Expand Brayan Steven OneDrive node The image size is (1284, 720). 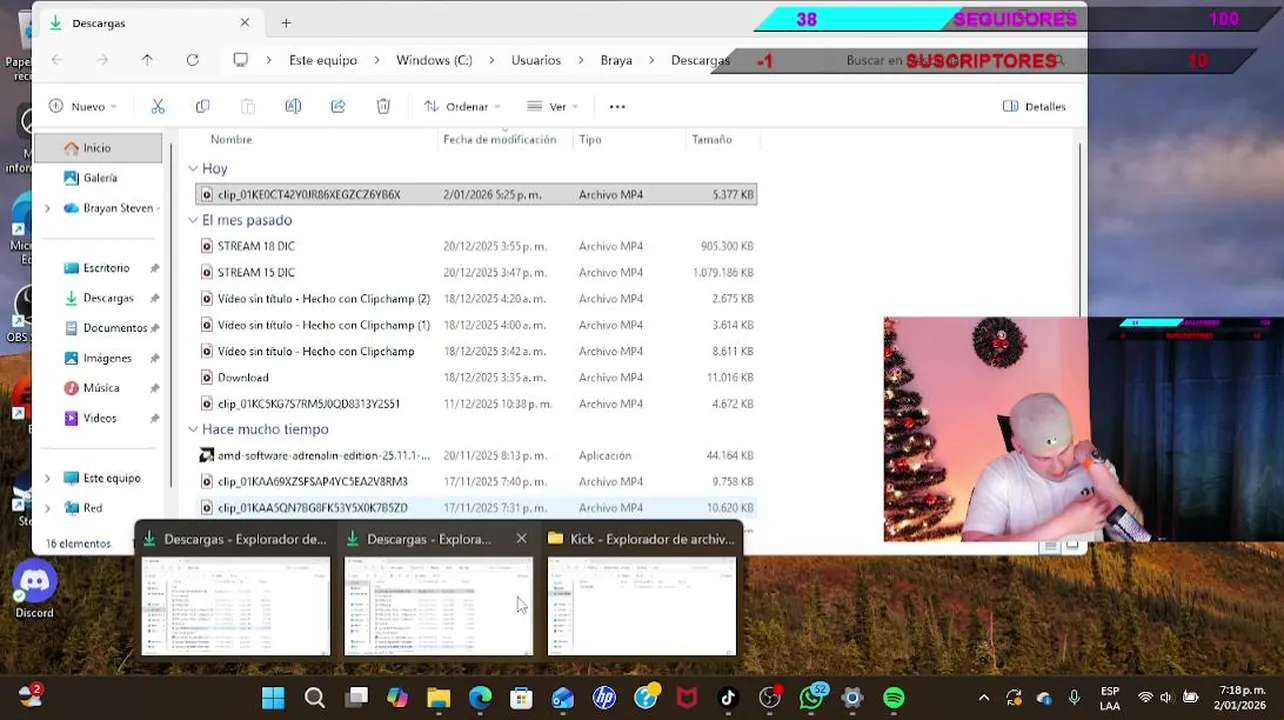click(x=47, y=208)
